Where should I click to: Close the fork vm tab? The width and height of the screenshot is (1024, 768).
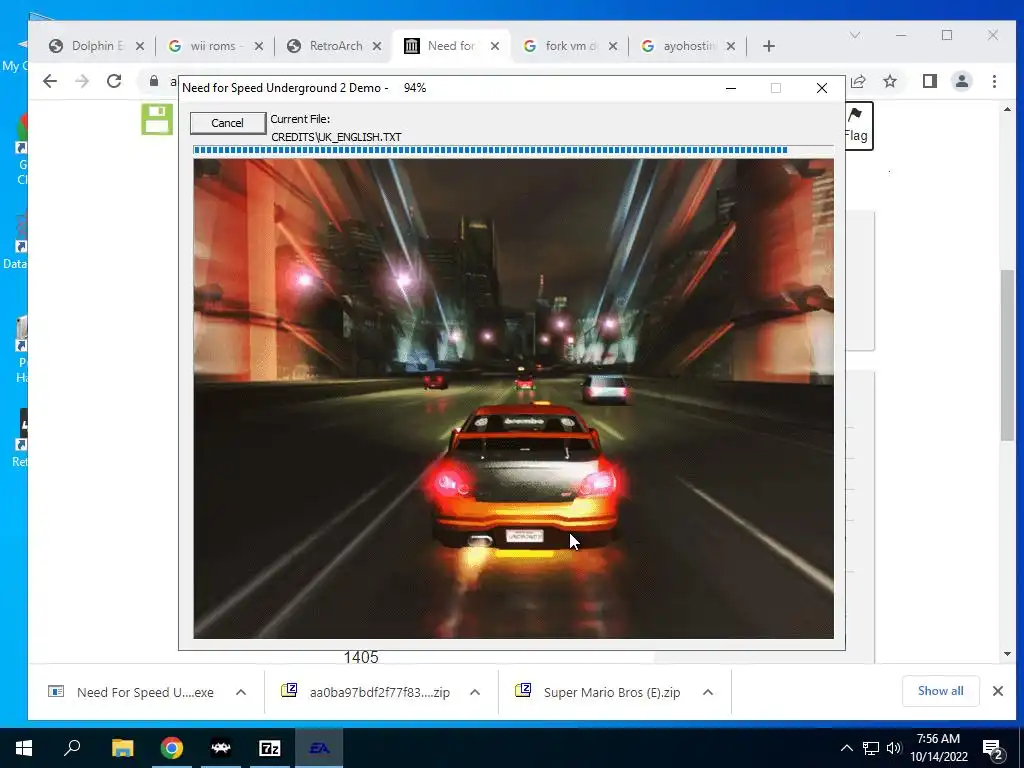613,46
